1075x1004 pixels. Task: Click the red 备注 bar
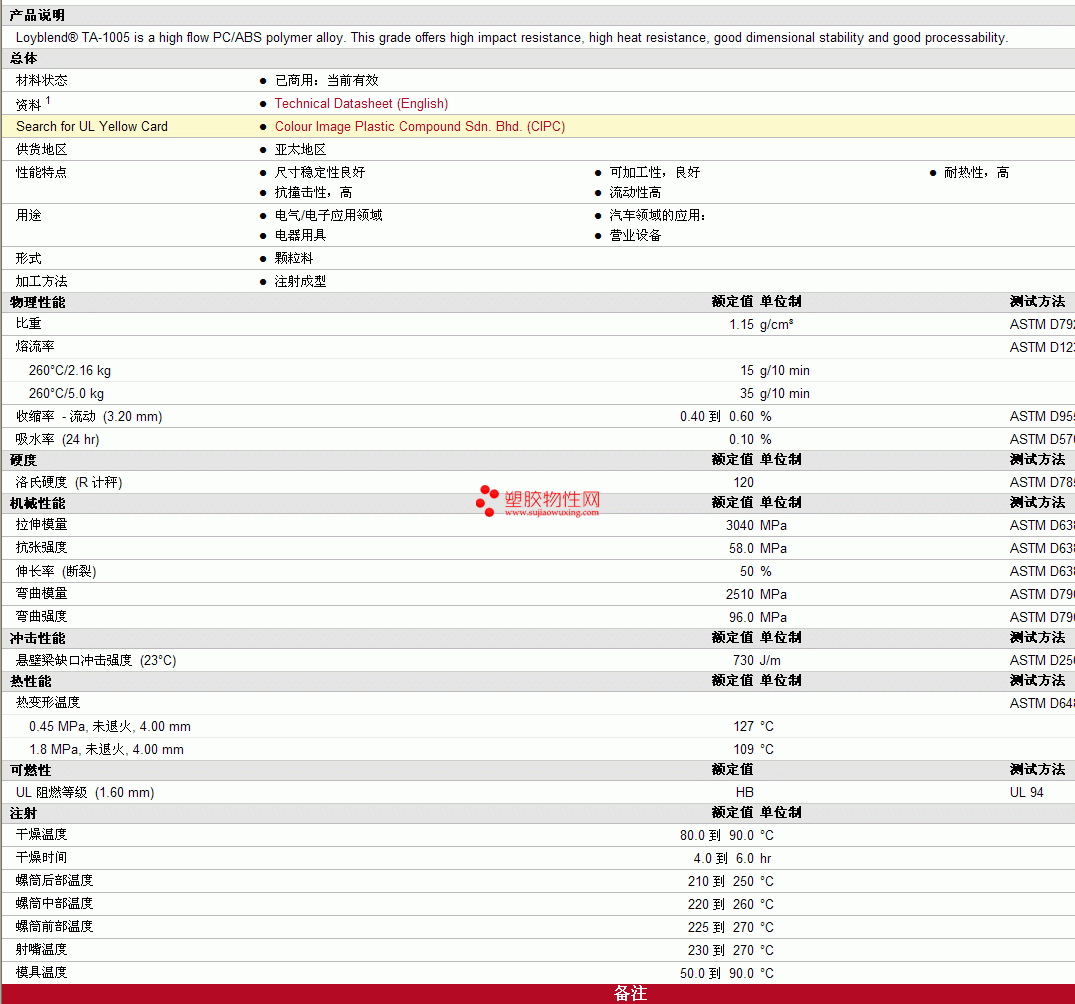[538, 994]
